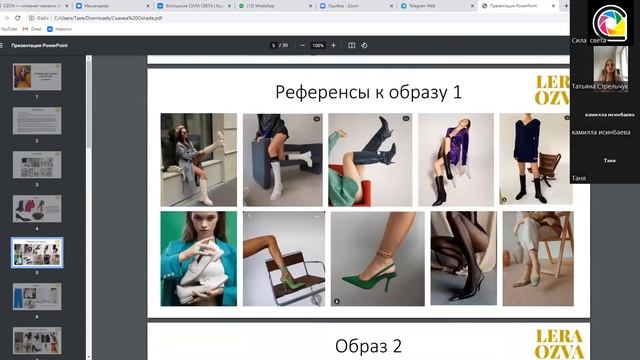Open the YouTube bookmark

[9, 29]
